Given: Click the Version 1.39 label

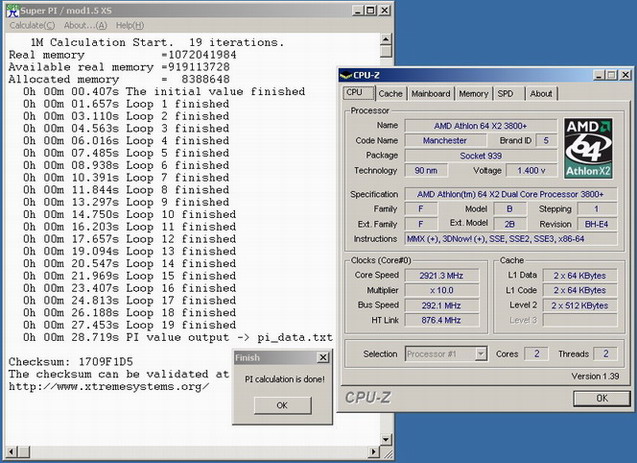Looking at the screenshot, I should pos(595,376).
